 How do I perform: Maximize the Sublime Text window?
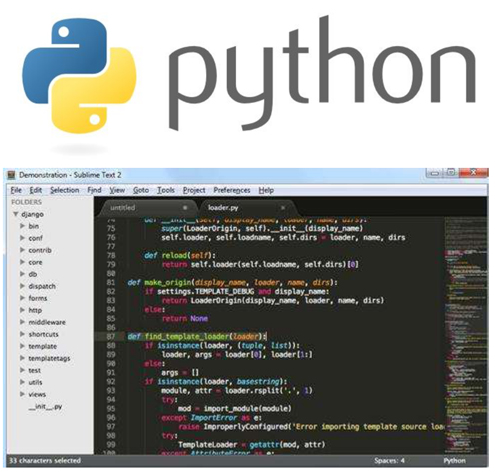(451, 173)
